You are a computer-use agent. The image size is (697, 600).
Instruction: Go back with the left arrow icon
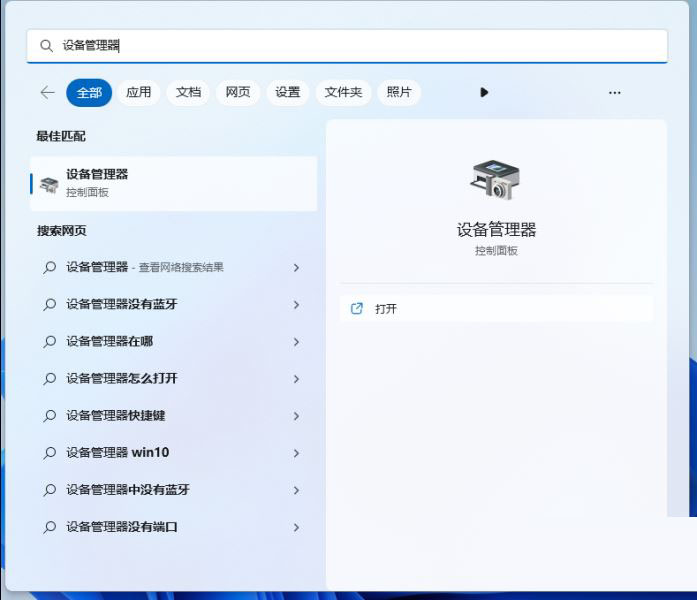point(48,92)
